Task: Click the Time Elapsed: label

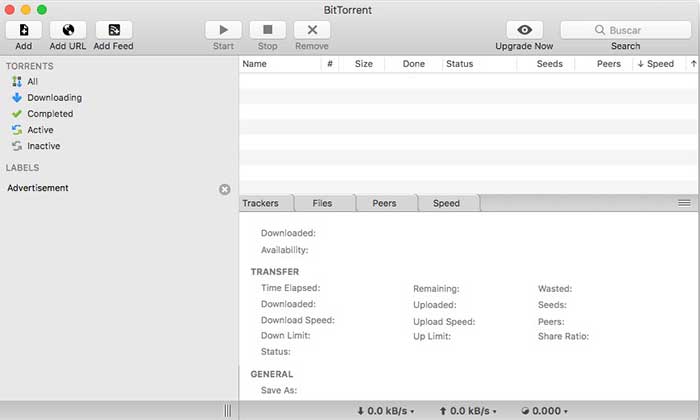Action: pos(290,288)
